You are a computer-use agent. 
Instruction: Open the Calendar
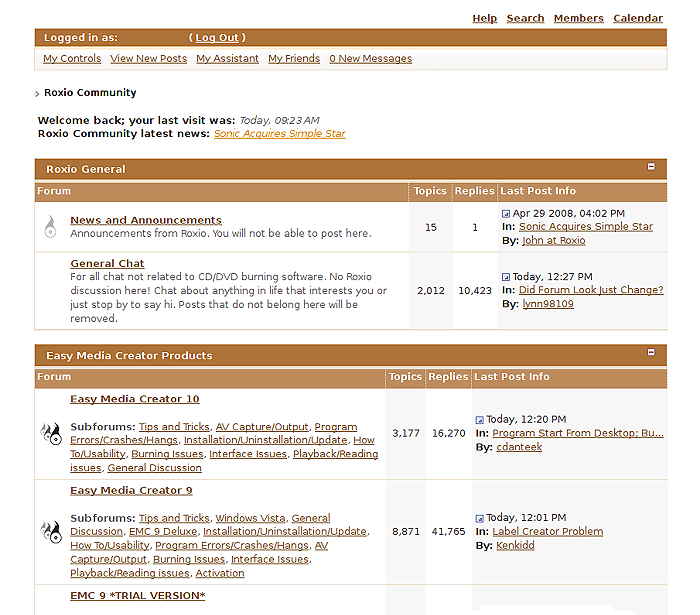[638, 18]
